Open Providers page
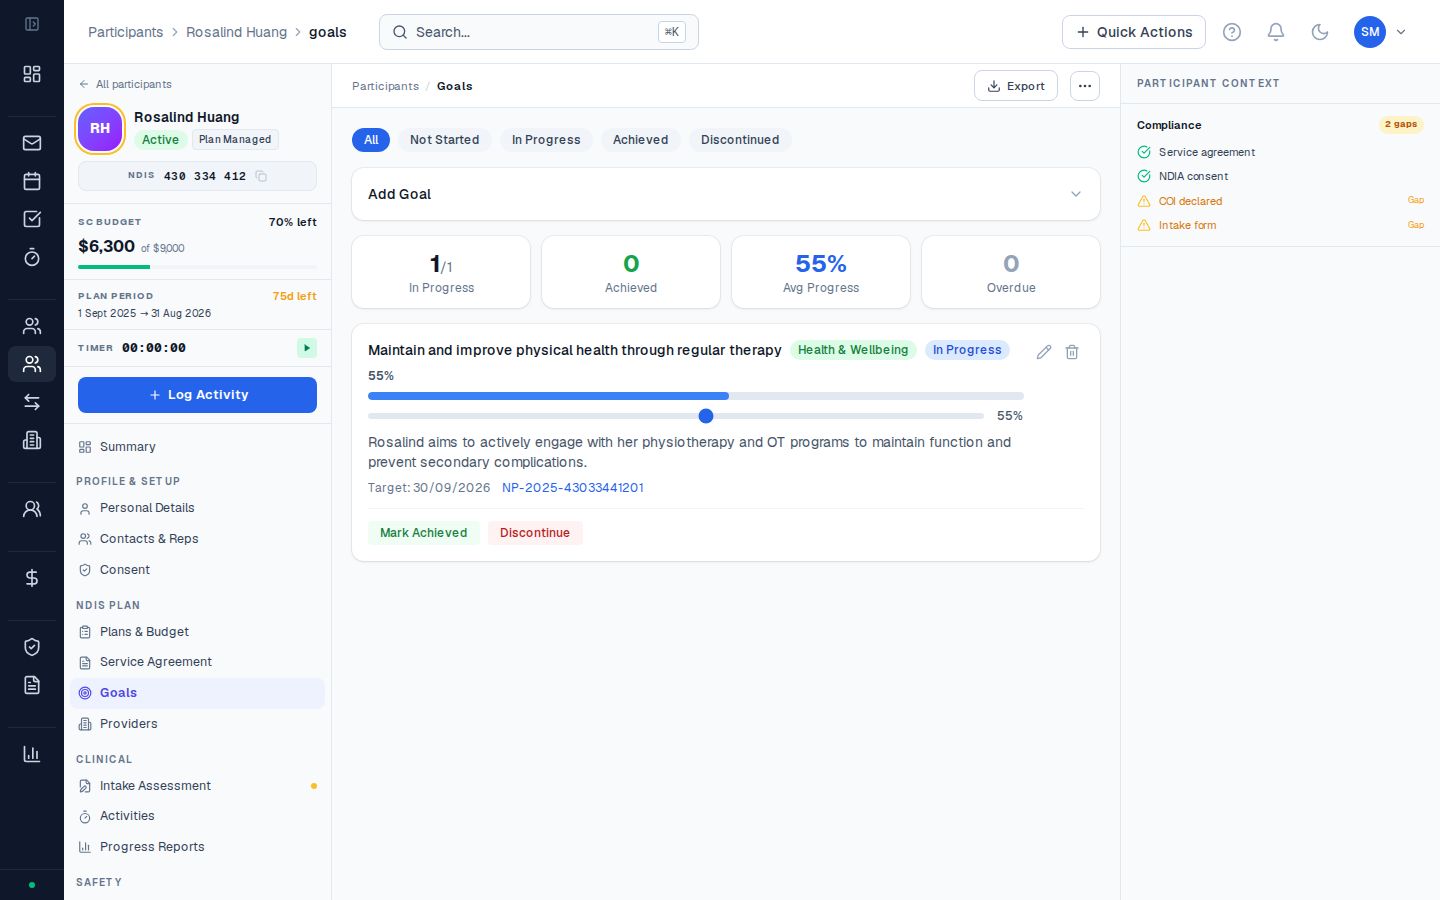 coord(198,724)
